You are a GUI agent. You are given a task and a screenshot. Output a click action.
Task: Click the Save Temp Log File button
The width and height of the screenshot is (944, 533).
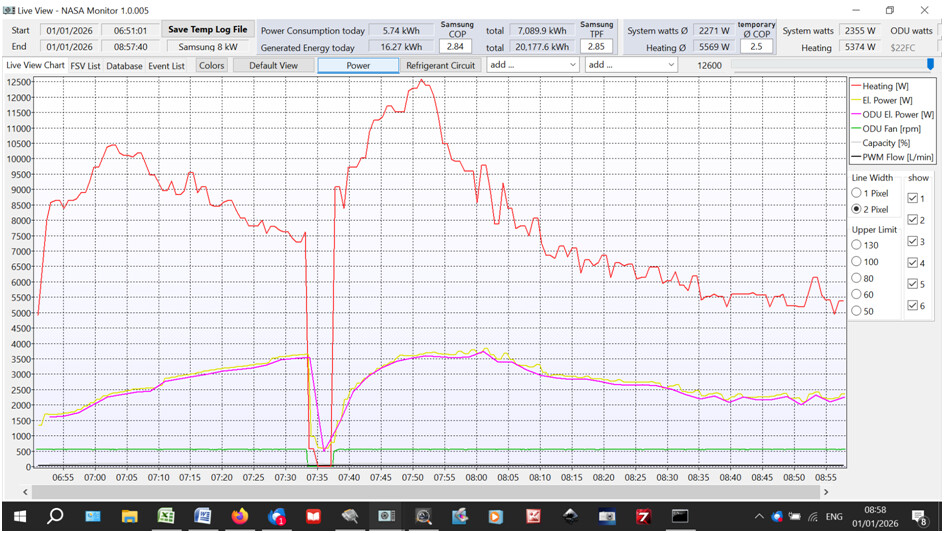[x=207, y=30]
